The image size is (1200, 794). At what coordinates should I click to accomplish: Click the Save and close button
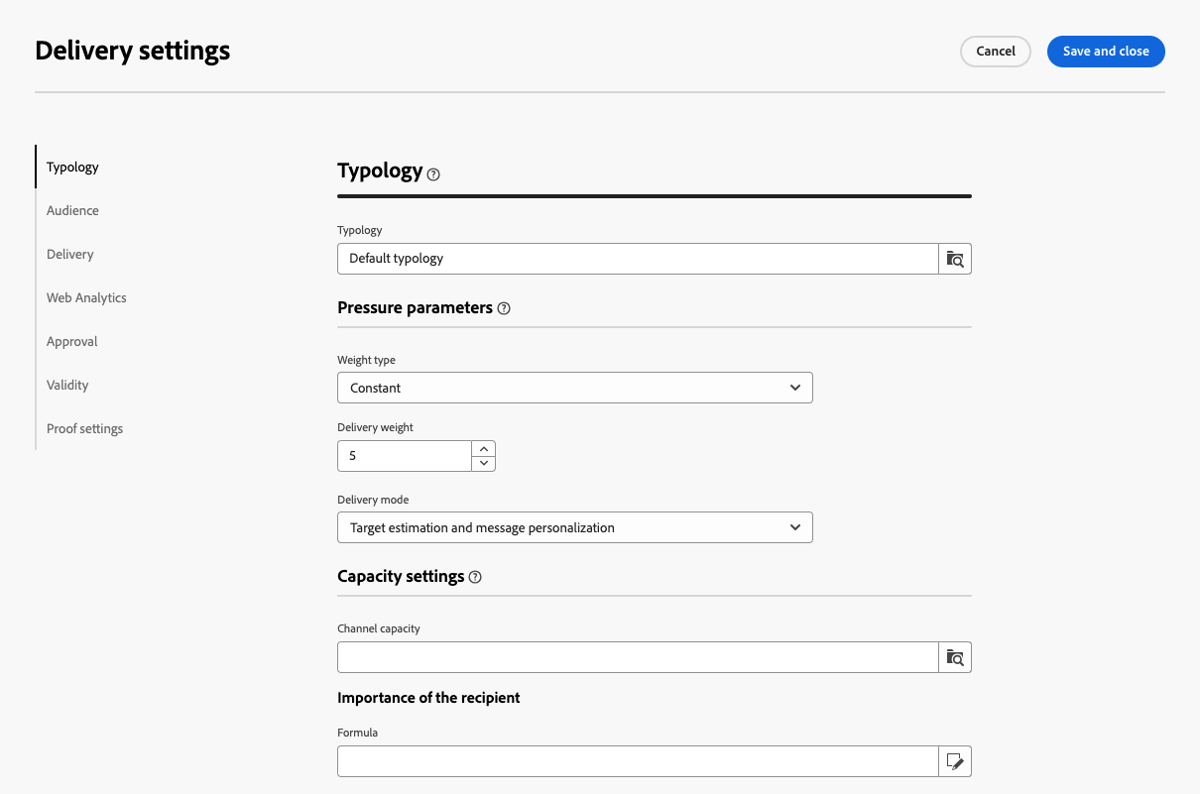tap(1105, 51)
